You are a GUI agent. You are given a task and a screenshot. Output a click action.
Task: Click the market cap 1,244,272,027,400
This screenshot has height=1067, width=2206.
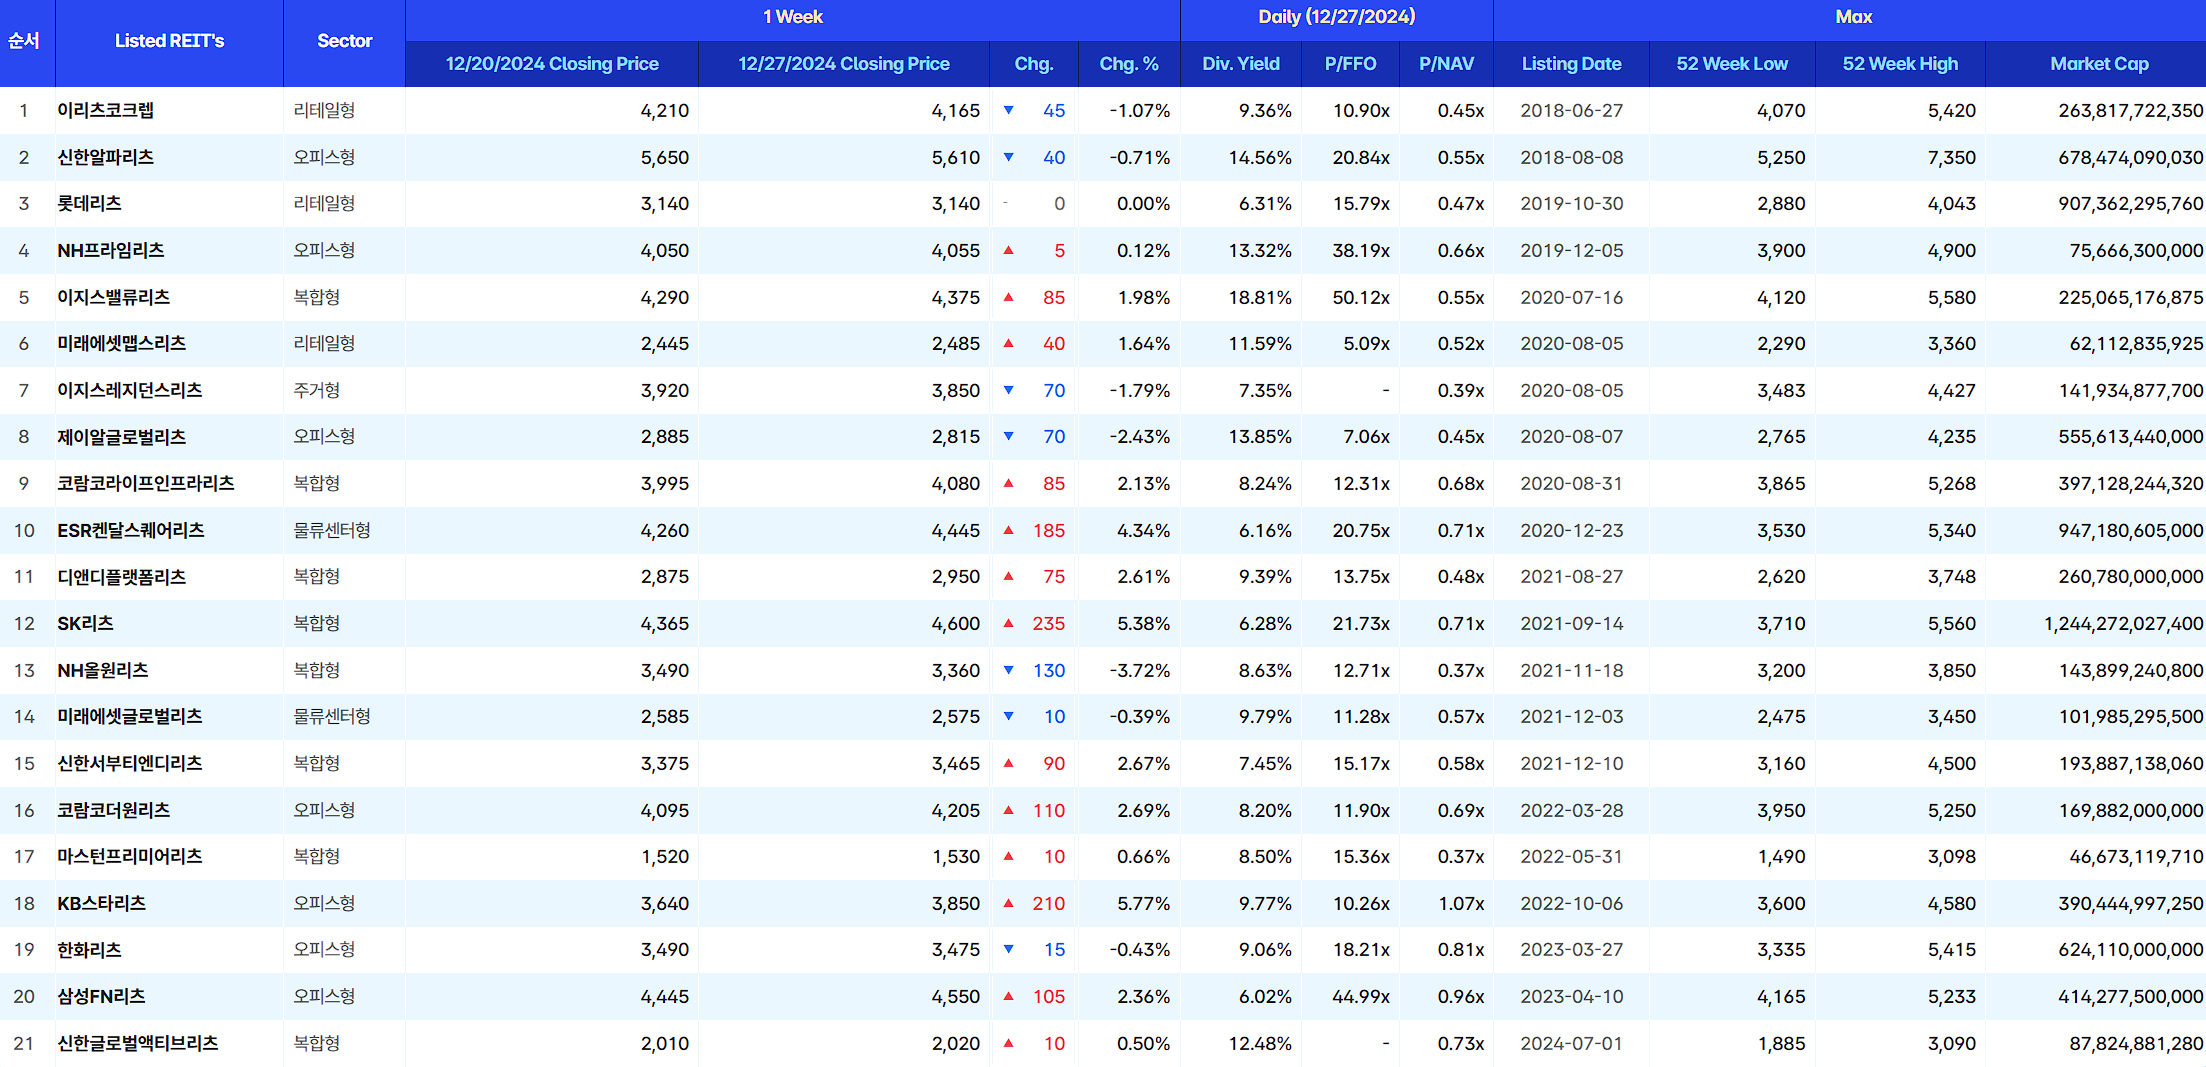tap(2123, 624)
